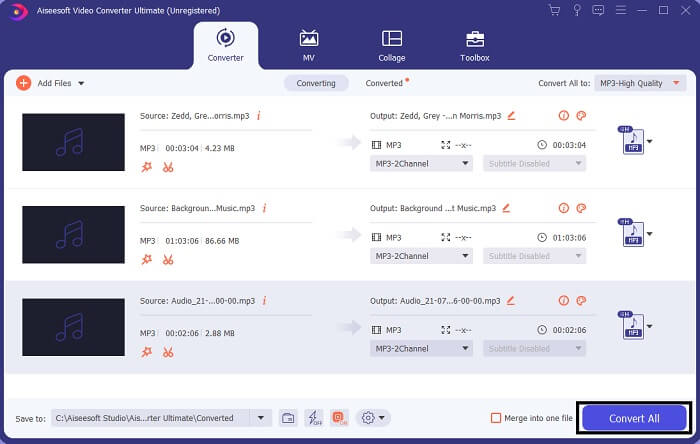Click the Add Files button

[50, 83]
